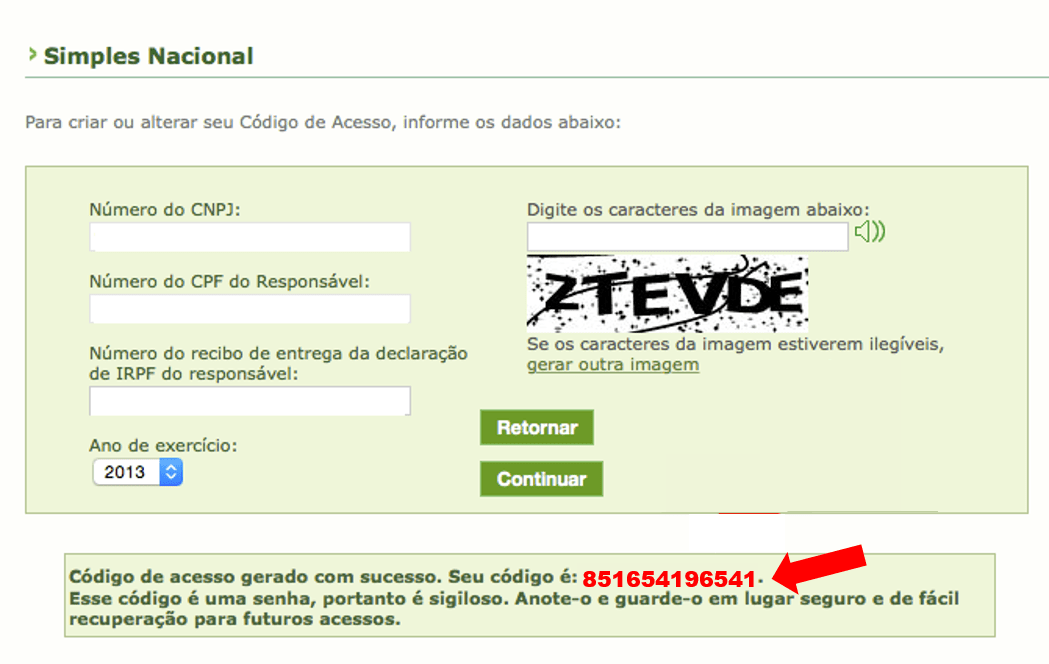Click the green arrow beside Simples Nacional

pyautogui.click(x=32, y=54)
